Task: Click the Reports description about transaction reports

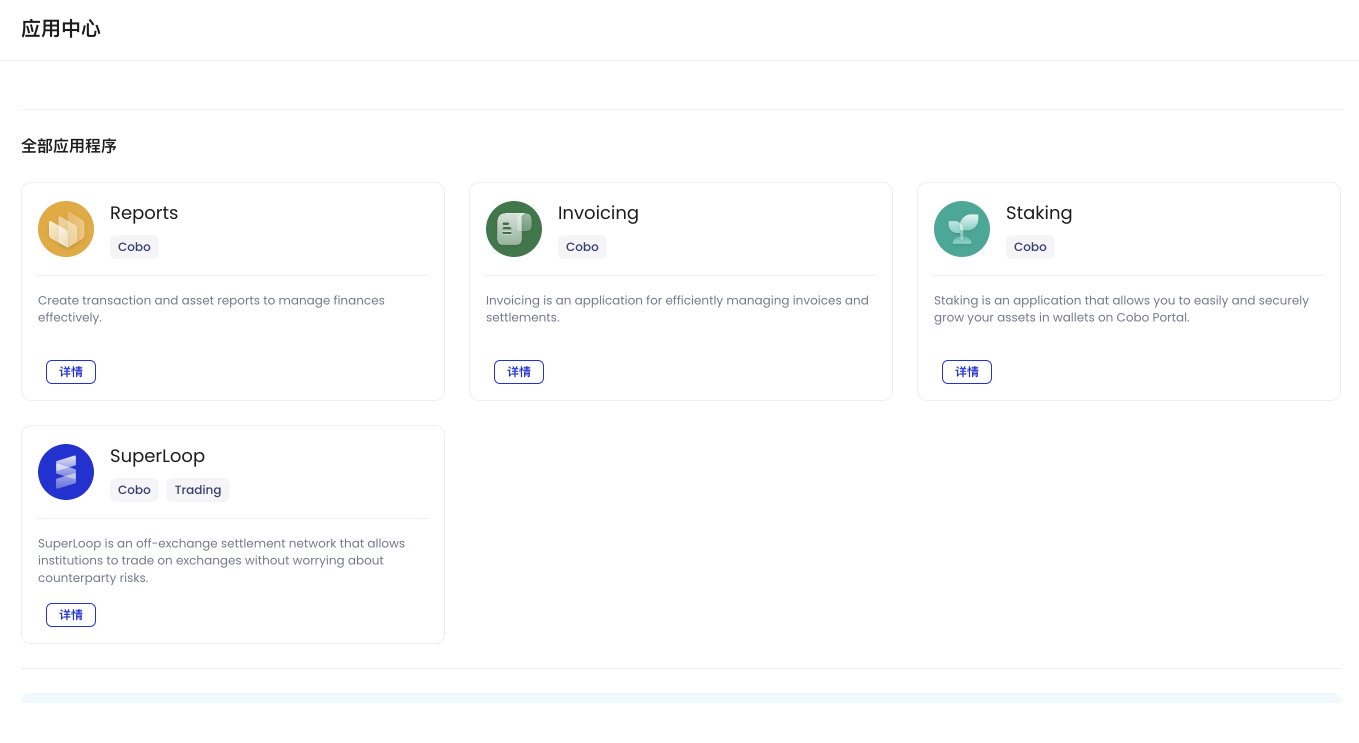Action: click(x=211, y=309)
